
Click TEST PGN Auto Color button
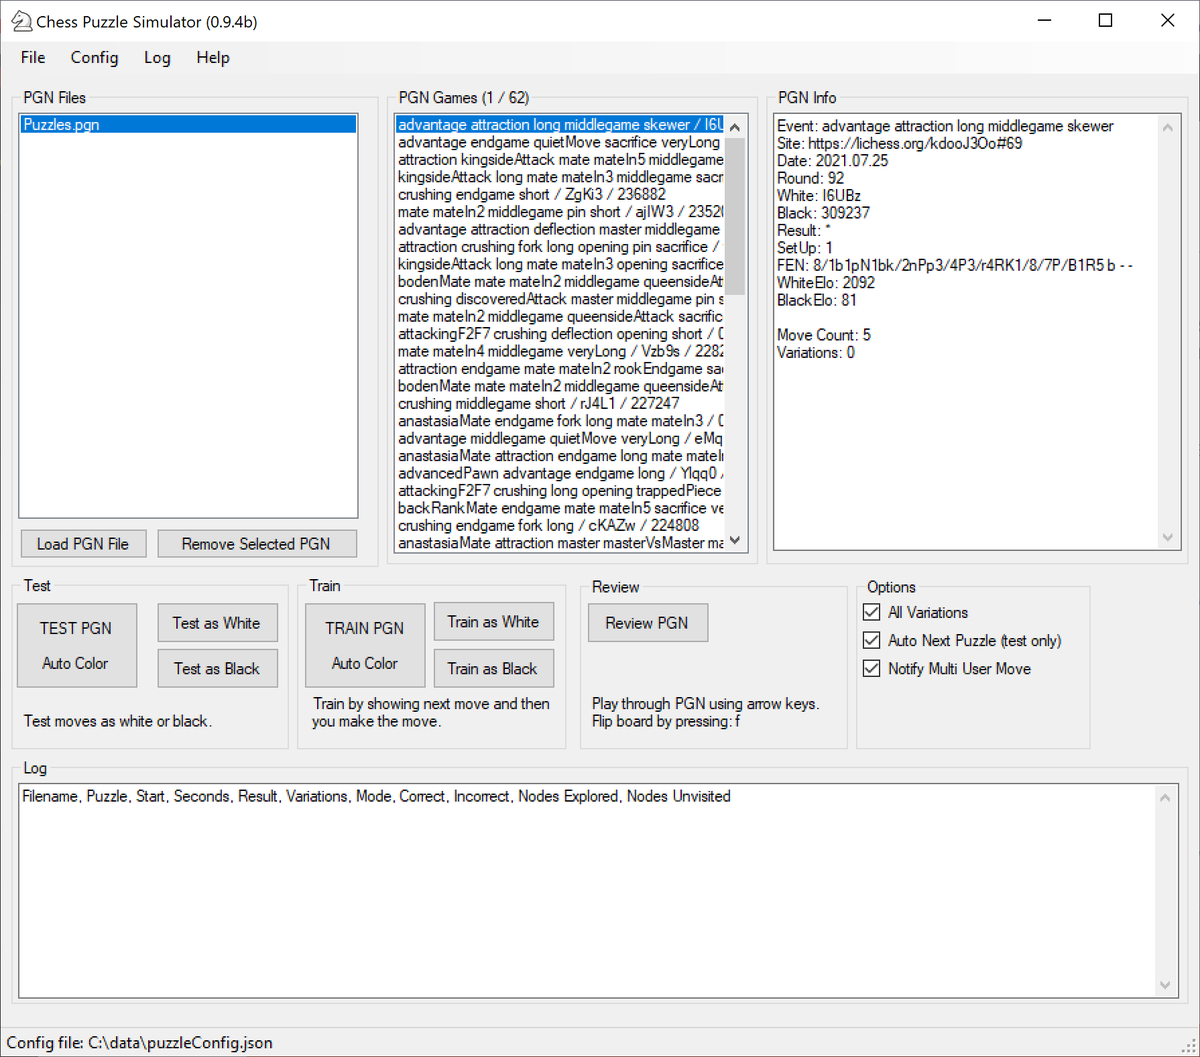(x=76, y=645)
